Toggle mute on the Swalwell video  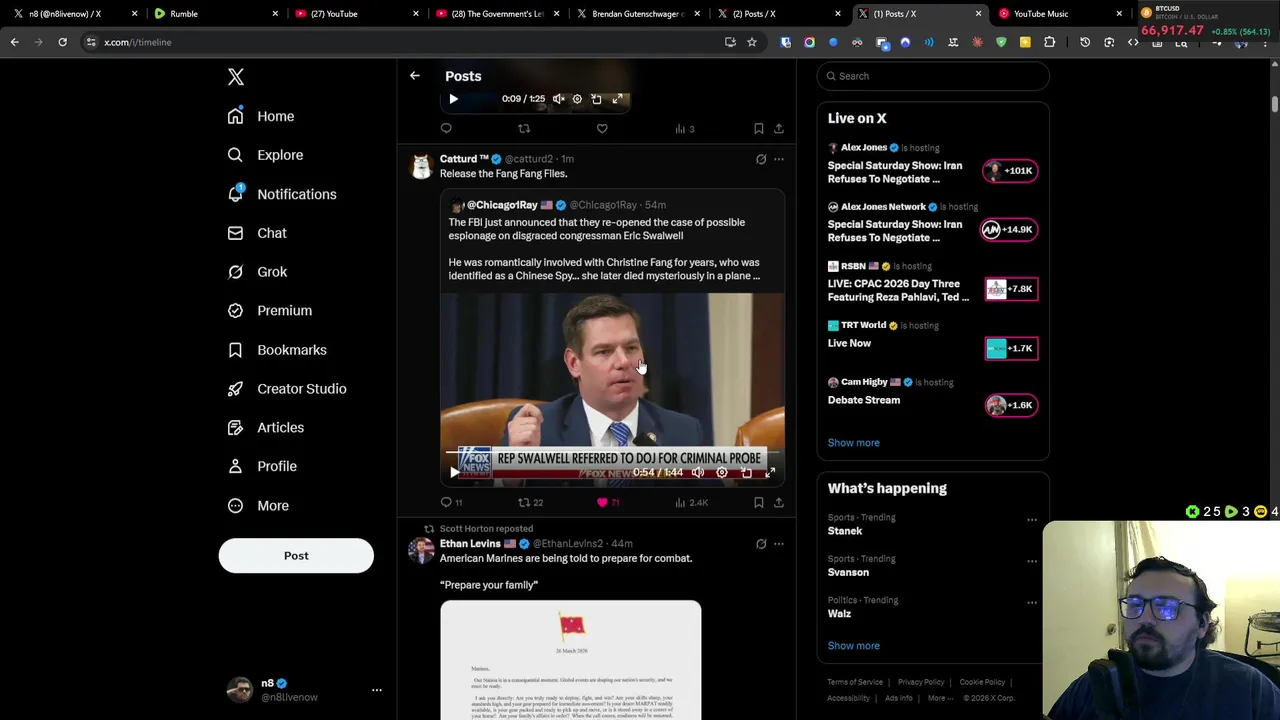(698, 472)
